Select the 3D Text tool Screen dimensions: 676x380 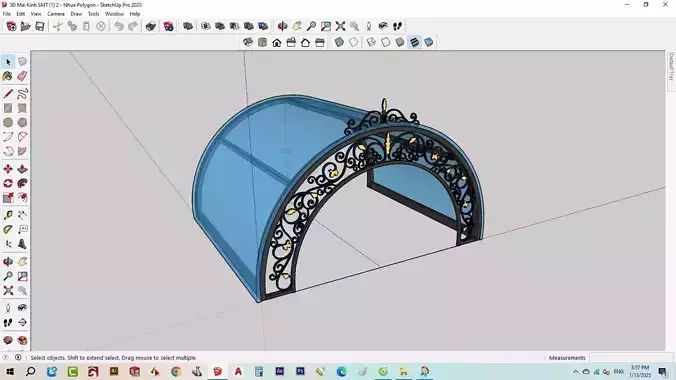pyautogui.click(x=22, y=244)
